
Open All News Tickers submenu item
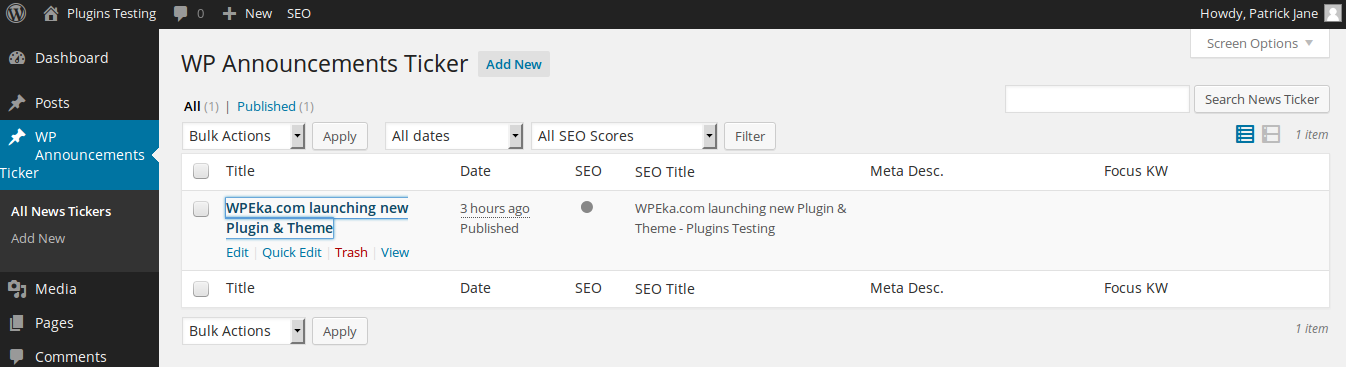61,211
